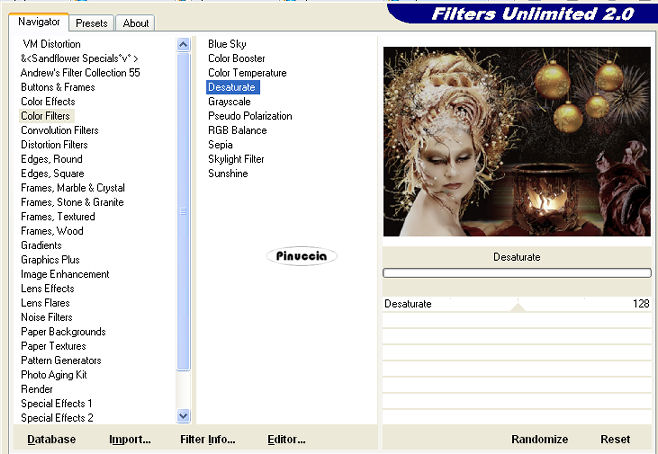Open the Presets tab
The width and height of the screenshot is (658, 454).
pos(91,23)
